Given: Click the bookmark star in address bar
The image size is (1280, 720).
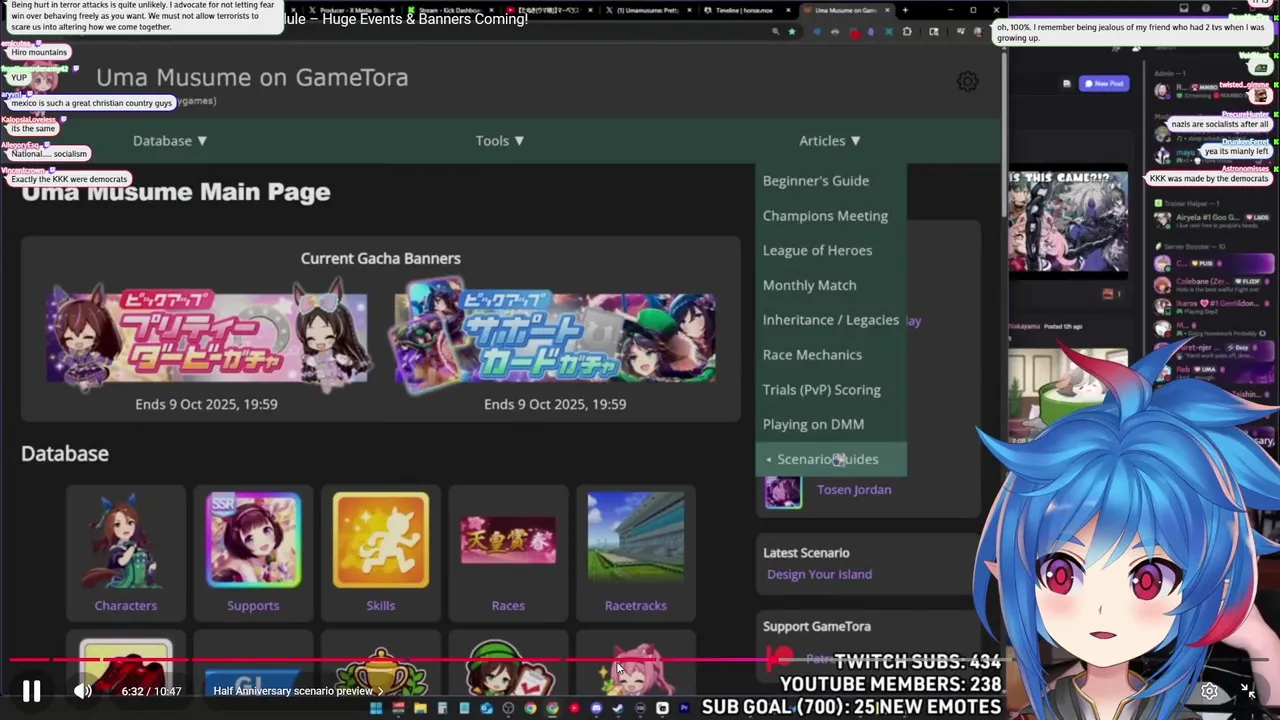Looking at the screenshot, I should (x=792, y=32).
